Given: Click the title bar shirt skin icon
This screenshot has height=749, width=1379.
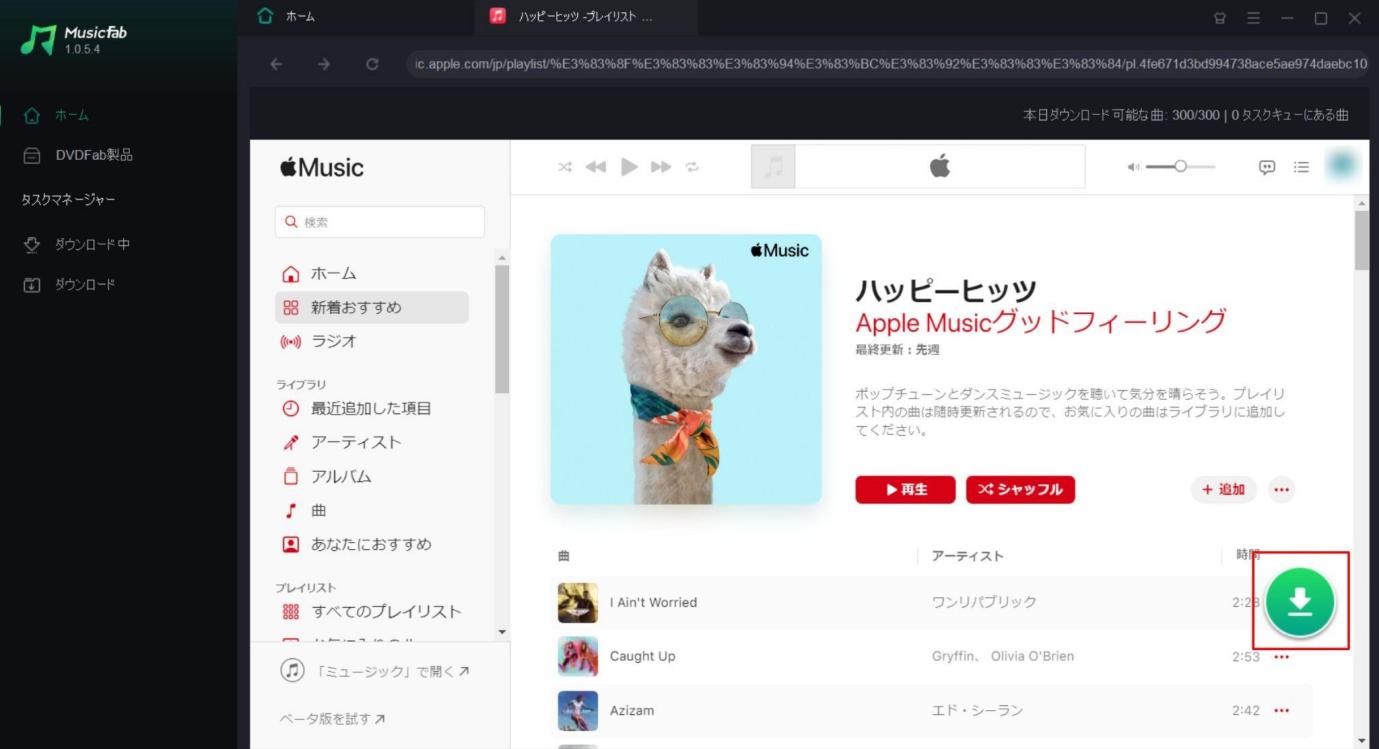Looking at the screenshot, I should pyautogui.click(x=1220, y=18).
